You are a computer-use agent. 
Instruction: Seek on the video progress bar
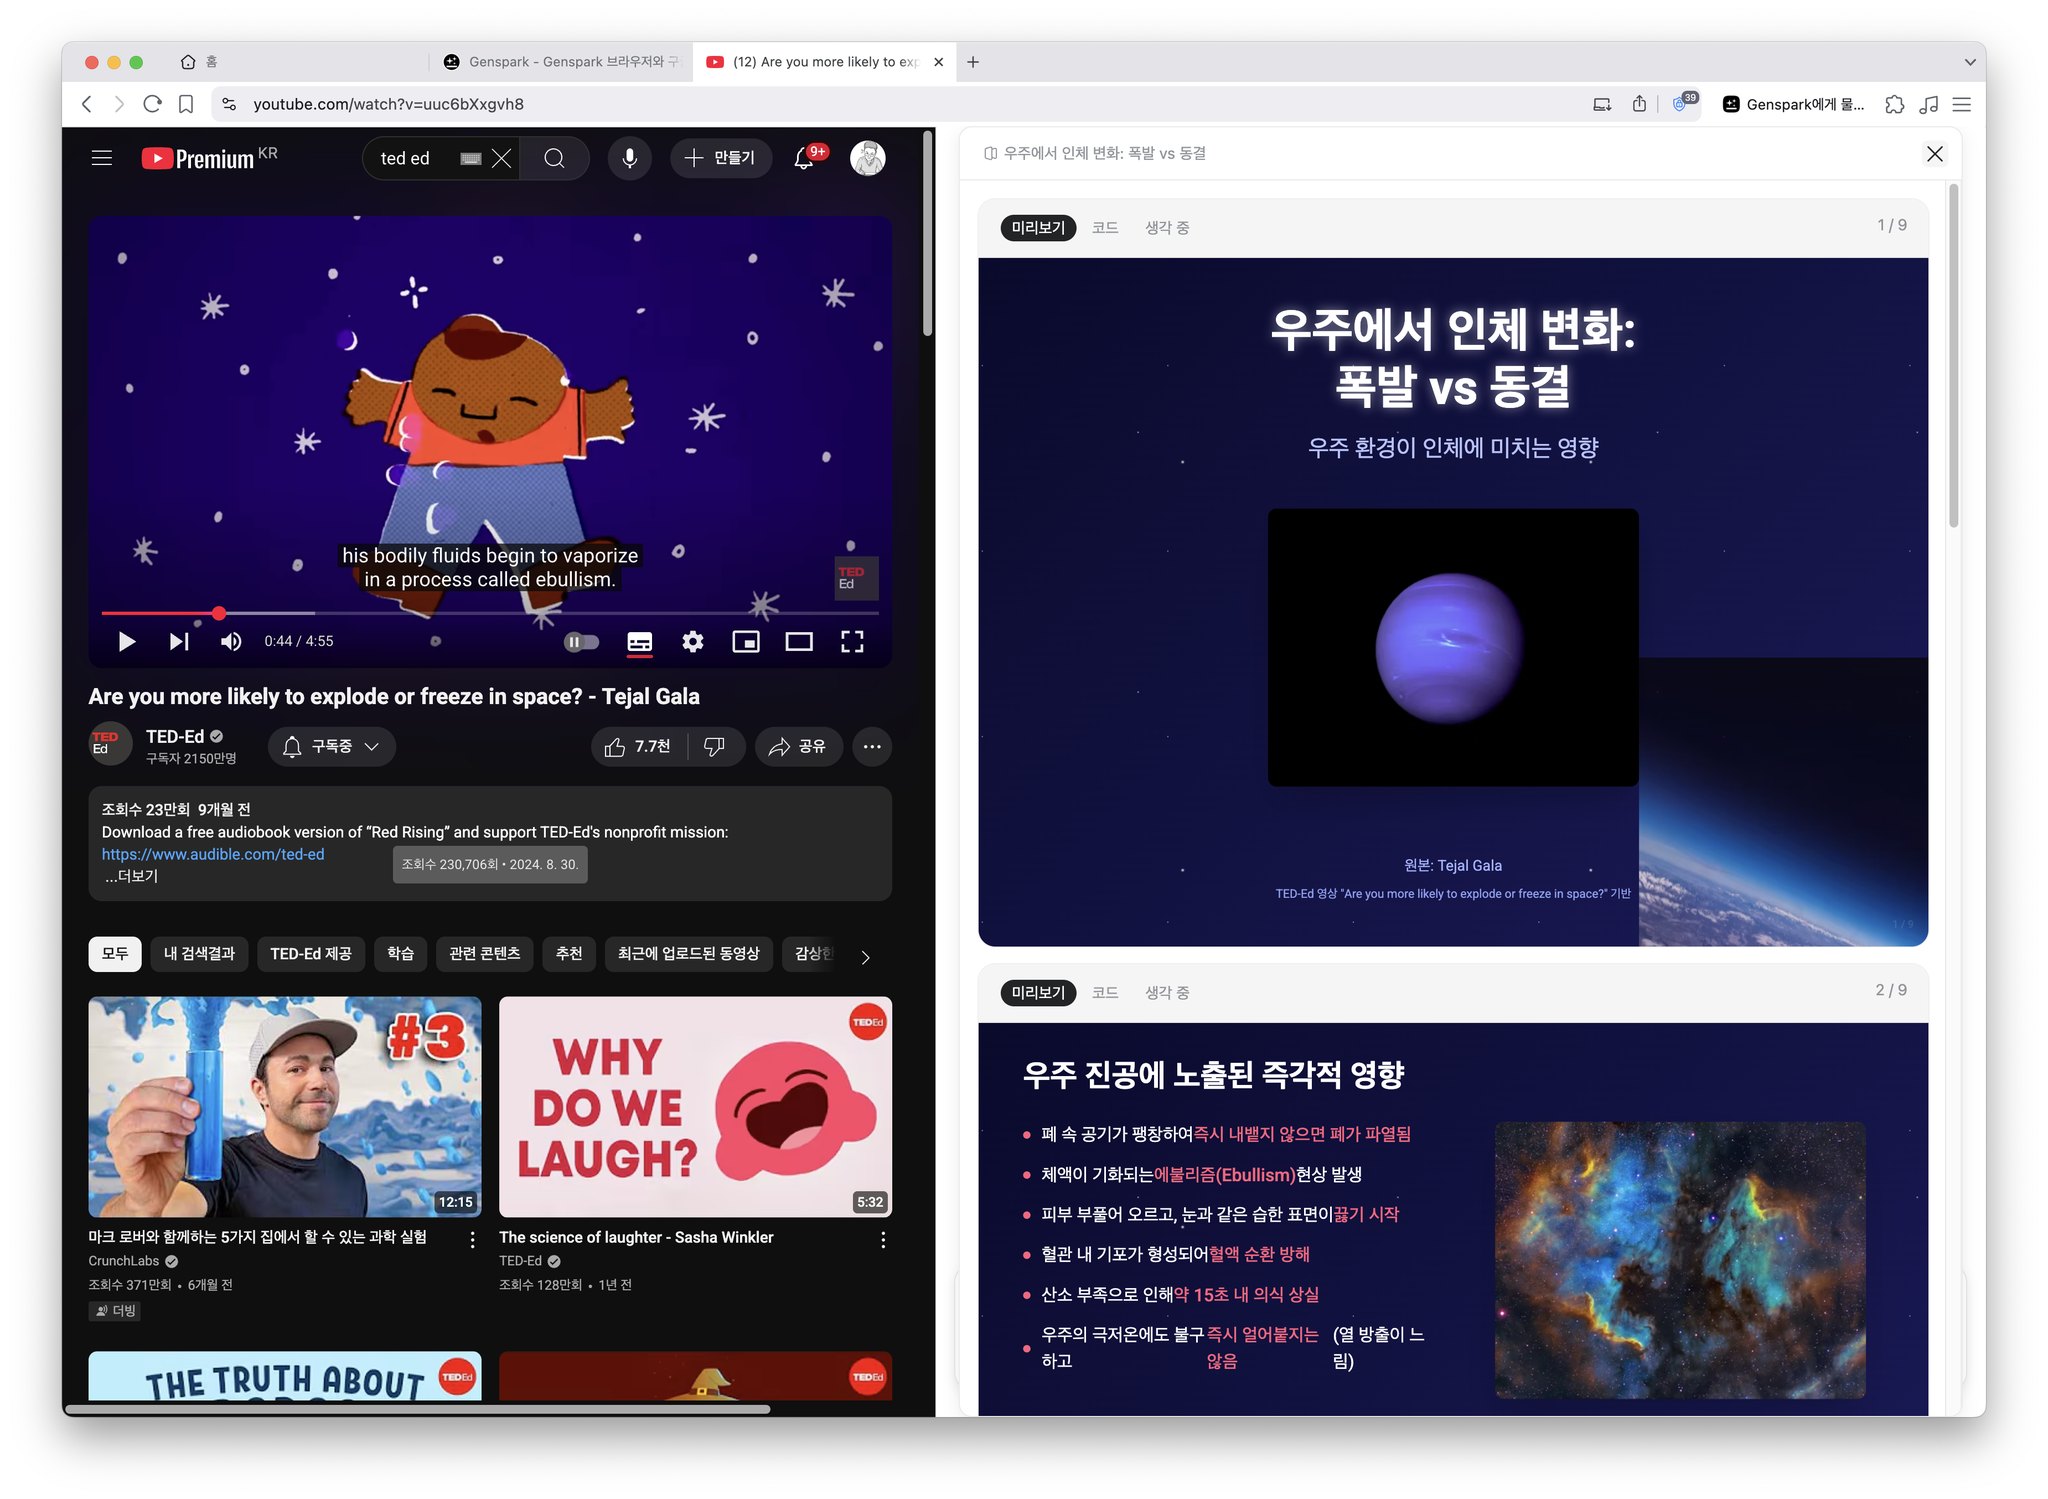tap(490, 613)
